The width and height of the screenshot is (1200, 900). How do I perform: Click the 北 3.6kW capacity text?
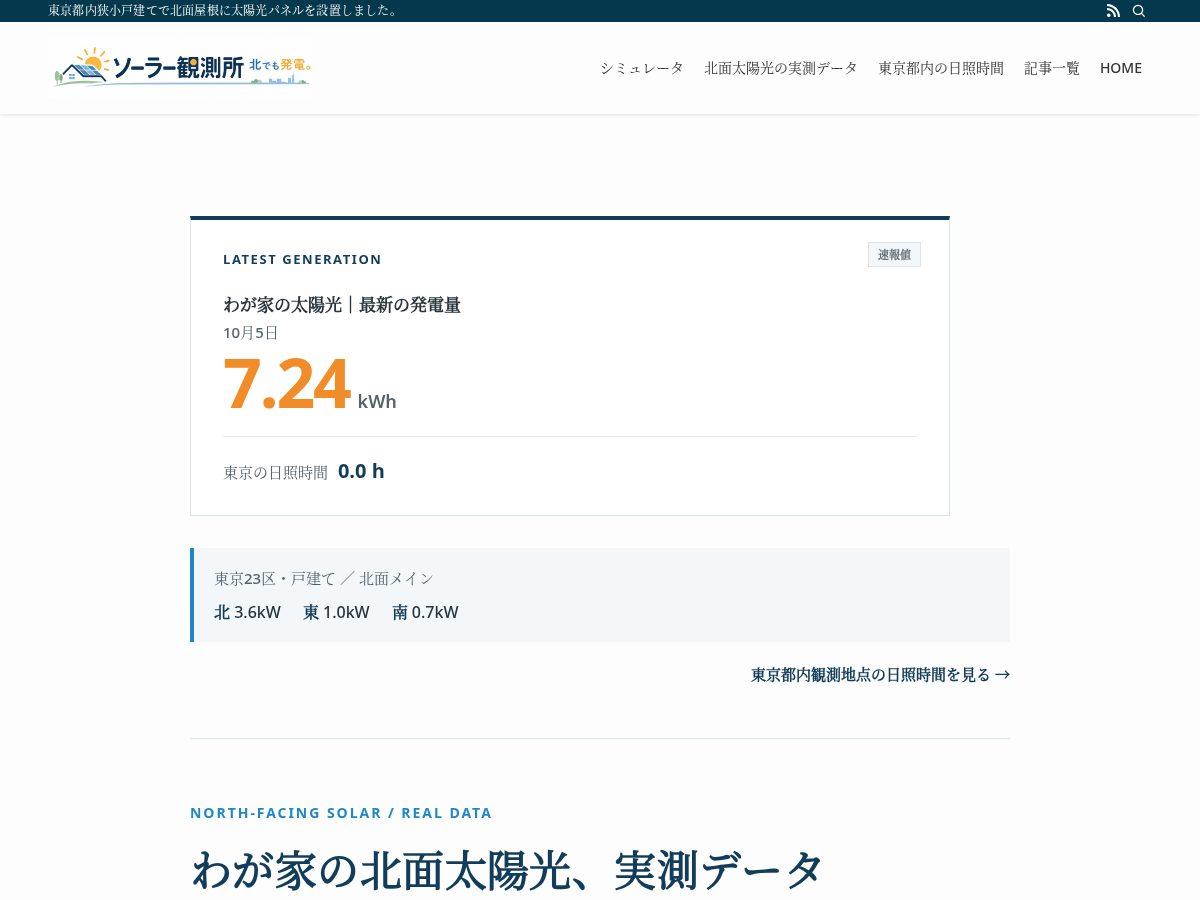click(247, 612)
